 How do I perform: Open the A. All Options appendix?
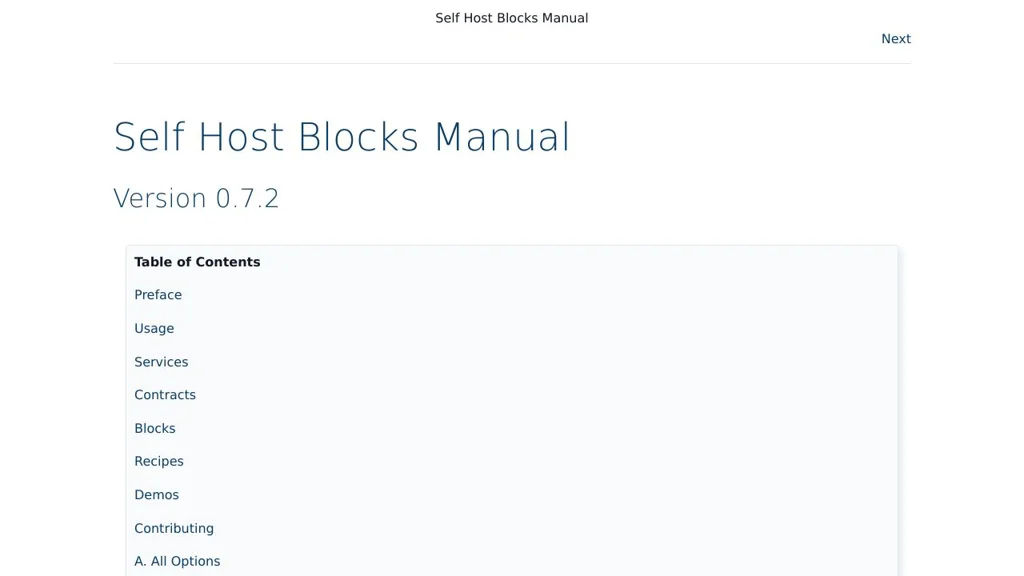(x=177, y=561)
